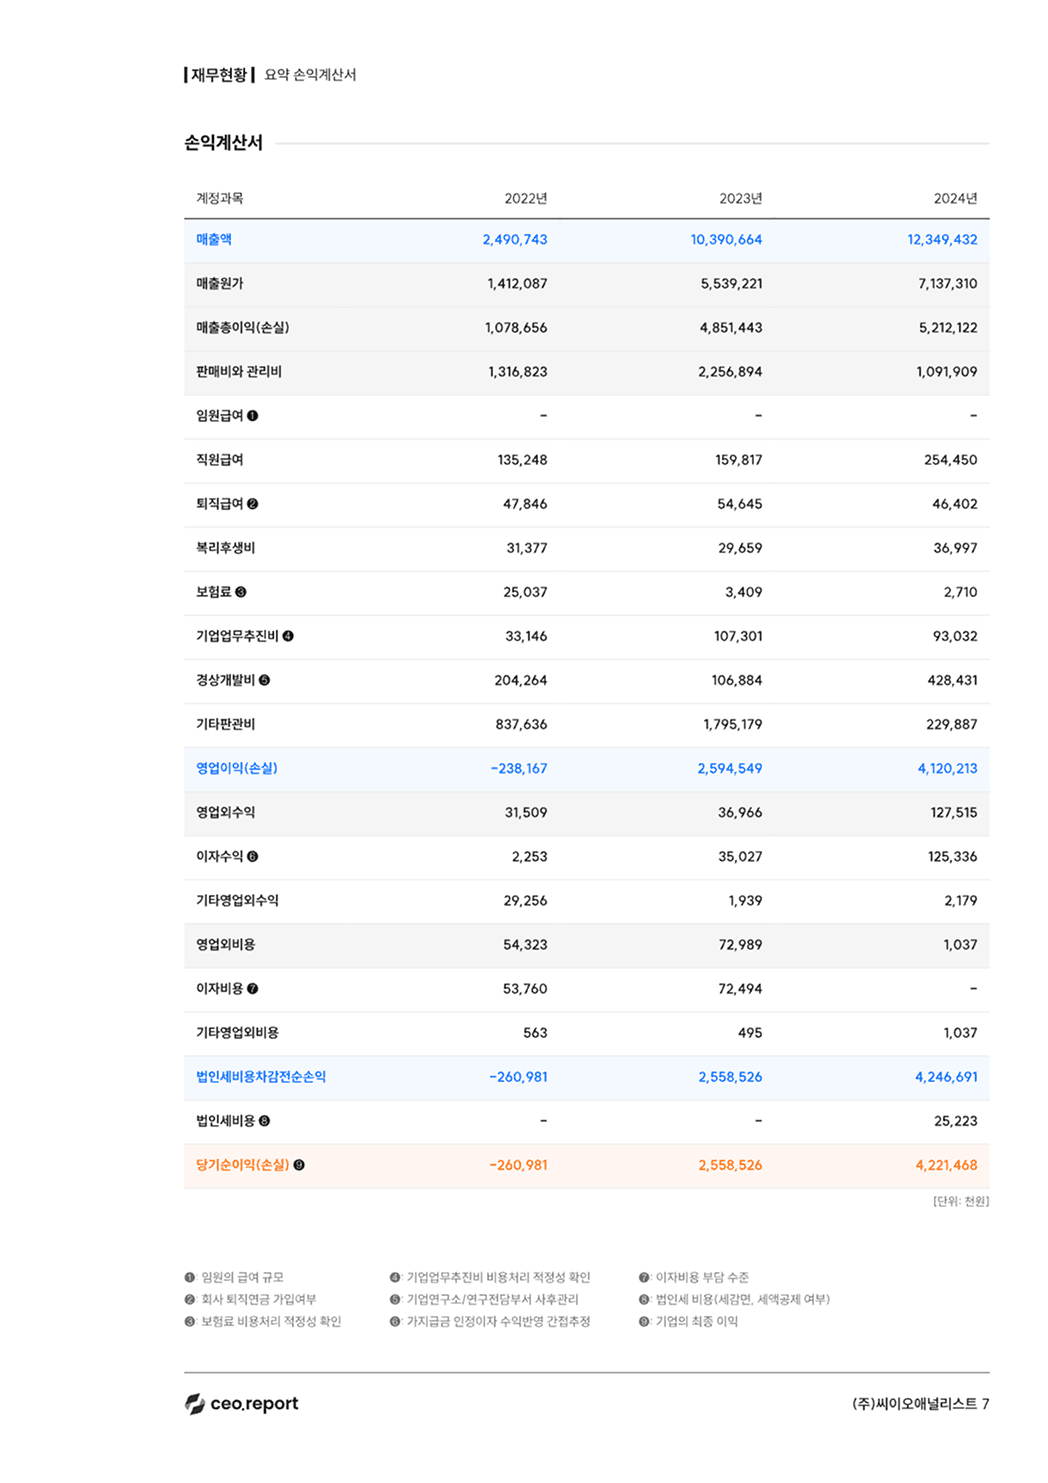Click the ❷ badge beside 퇴직급여
Screen dimensions: 1048x1483
250,503
